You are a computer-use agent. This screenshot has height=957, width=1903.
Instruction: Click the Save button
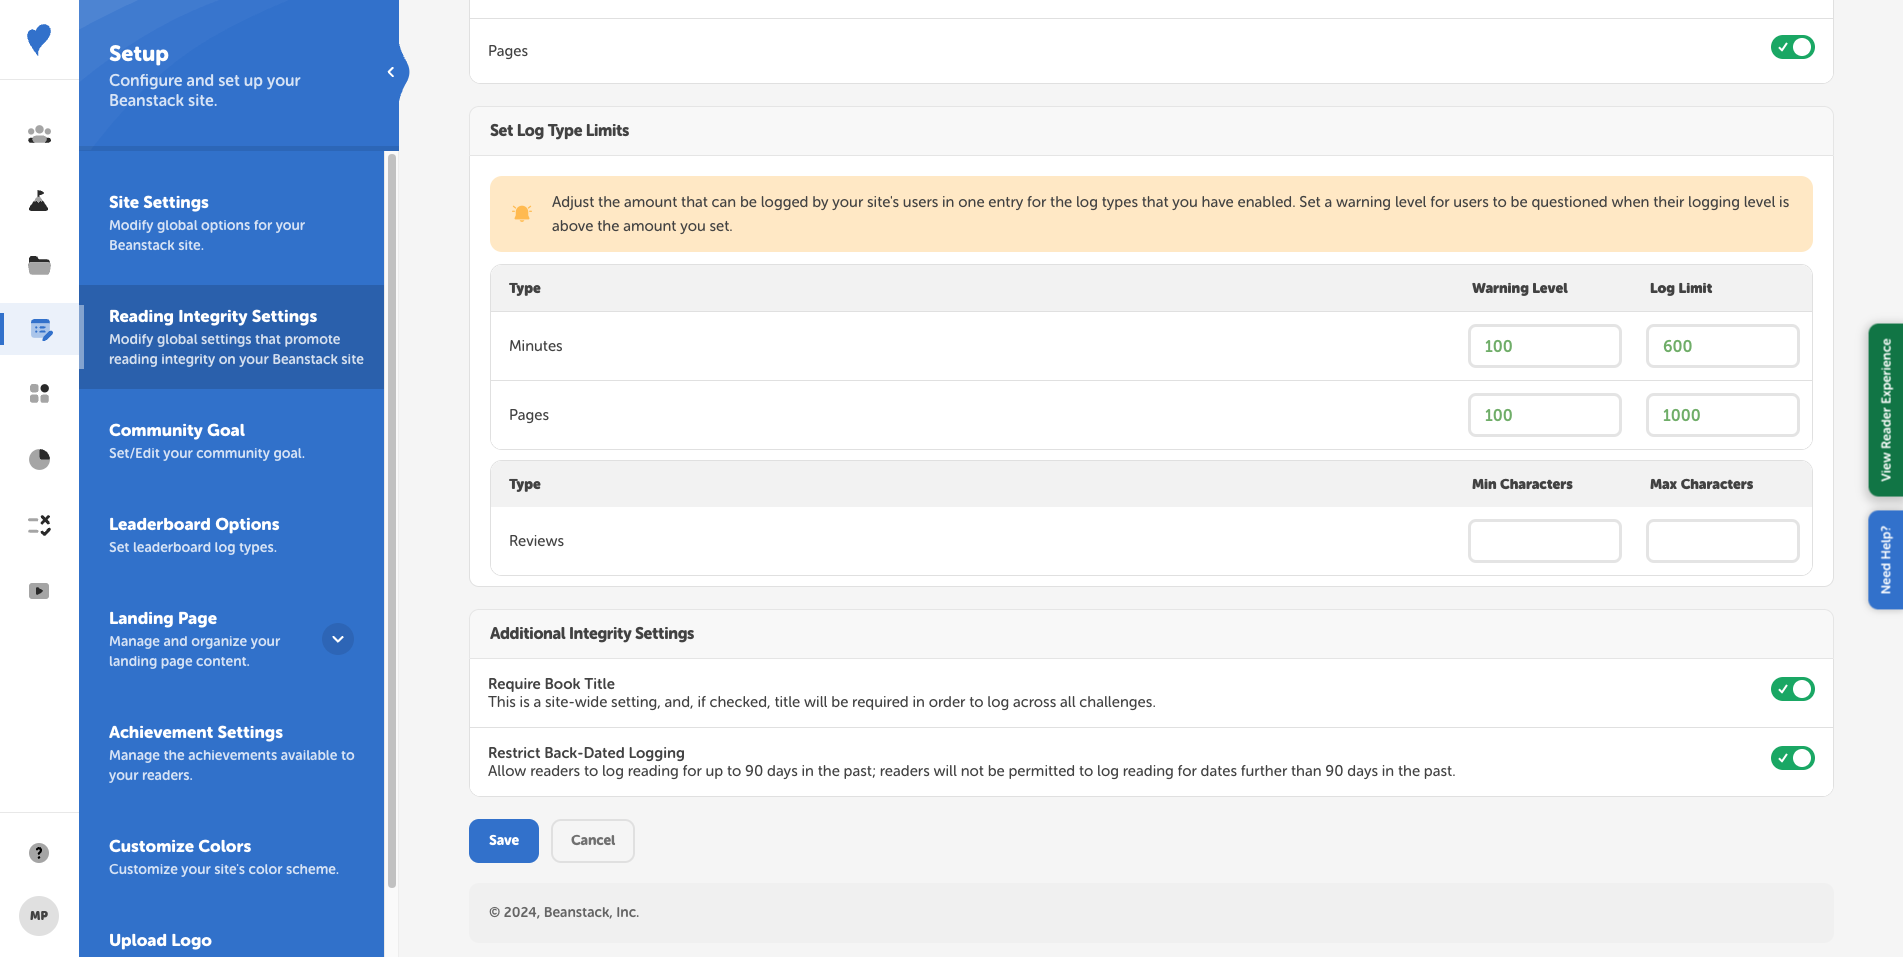coord(504,841)
